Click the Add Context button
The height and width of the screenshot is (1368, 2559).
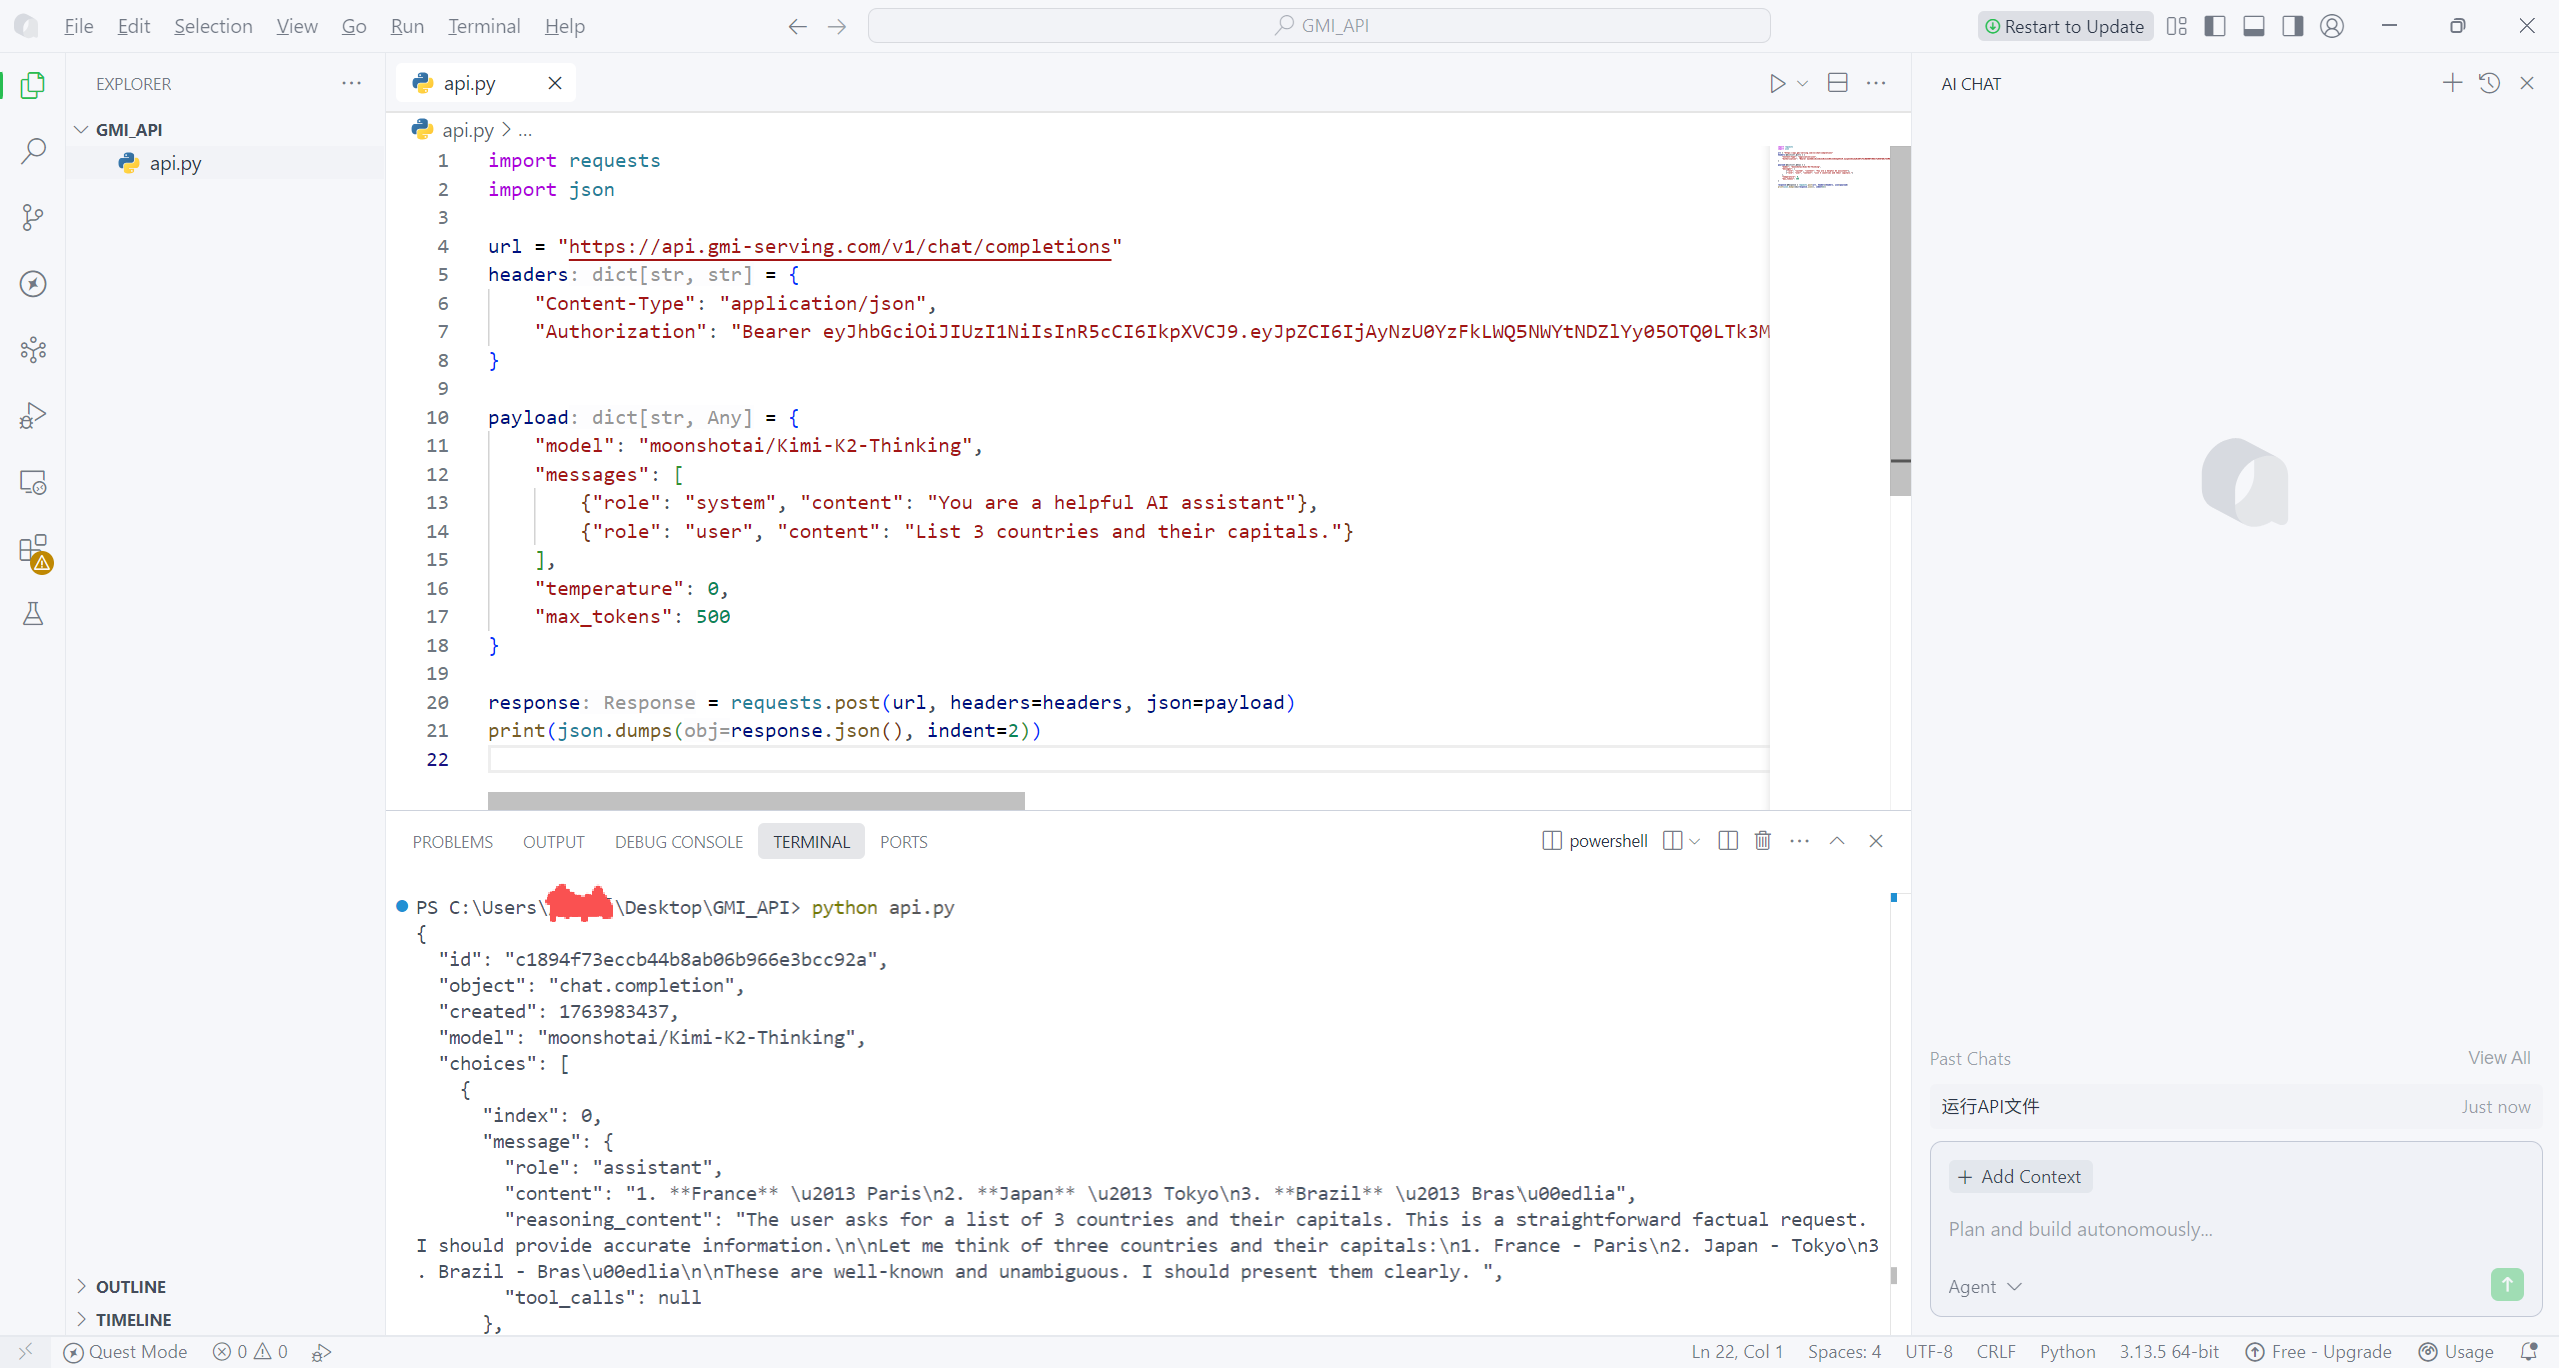[x=2020, y=1177]
